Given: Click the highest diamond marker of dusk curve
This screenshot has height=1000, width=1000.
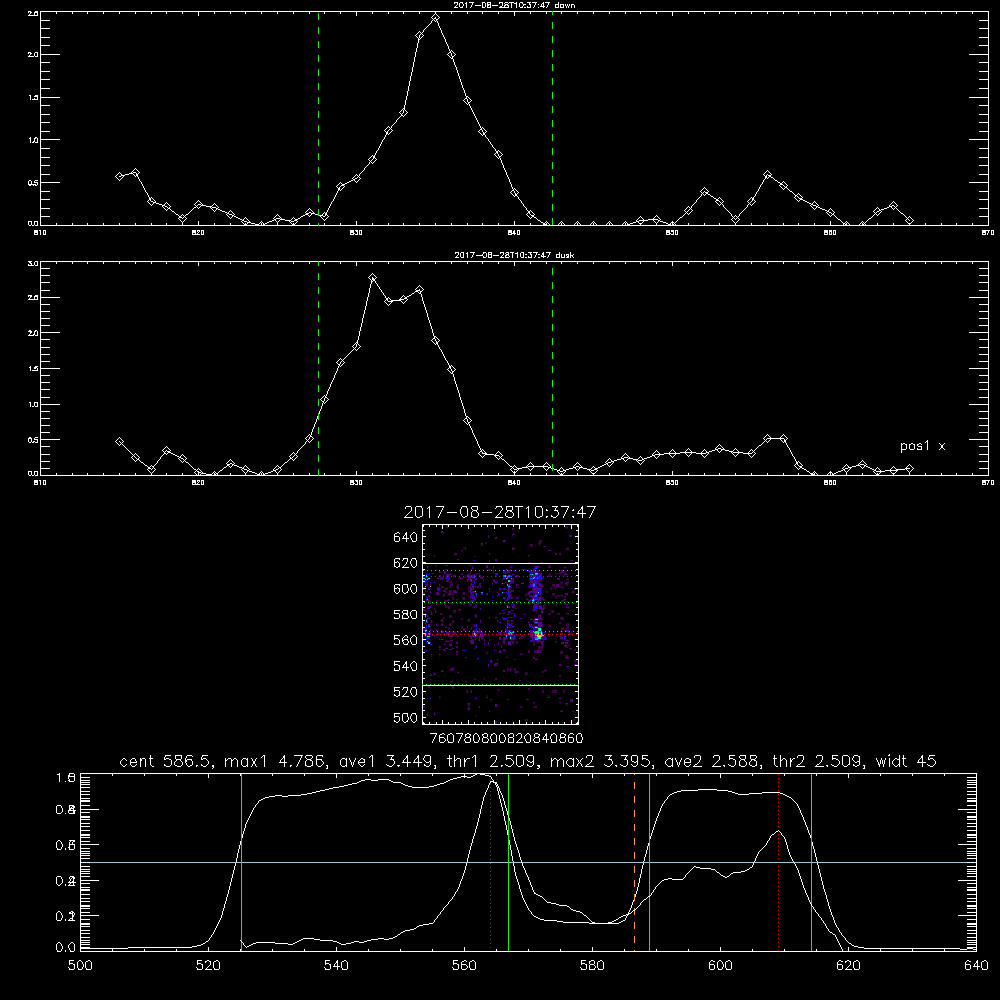Looking at the screenshot, I should (372, 277).
